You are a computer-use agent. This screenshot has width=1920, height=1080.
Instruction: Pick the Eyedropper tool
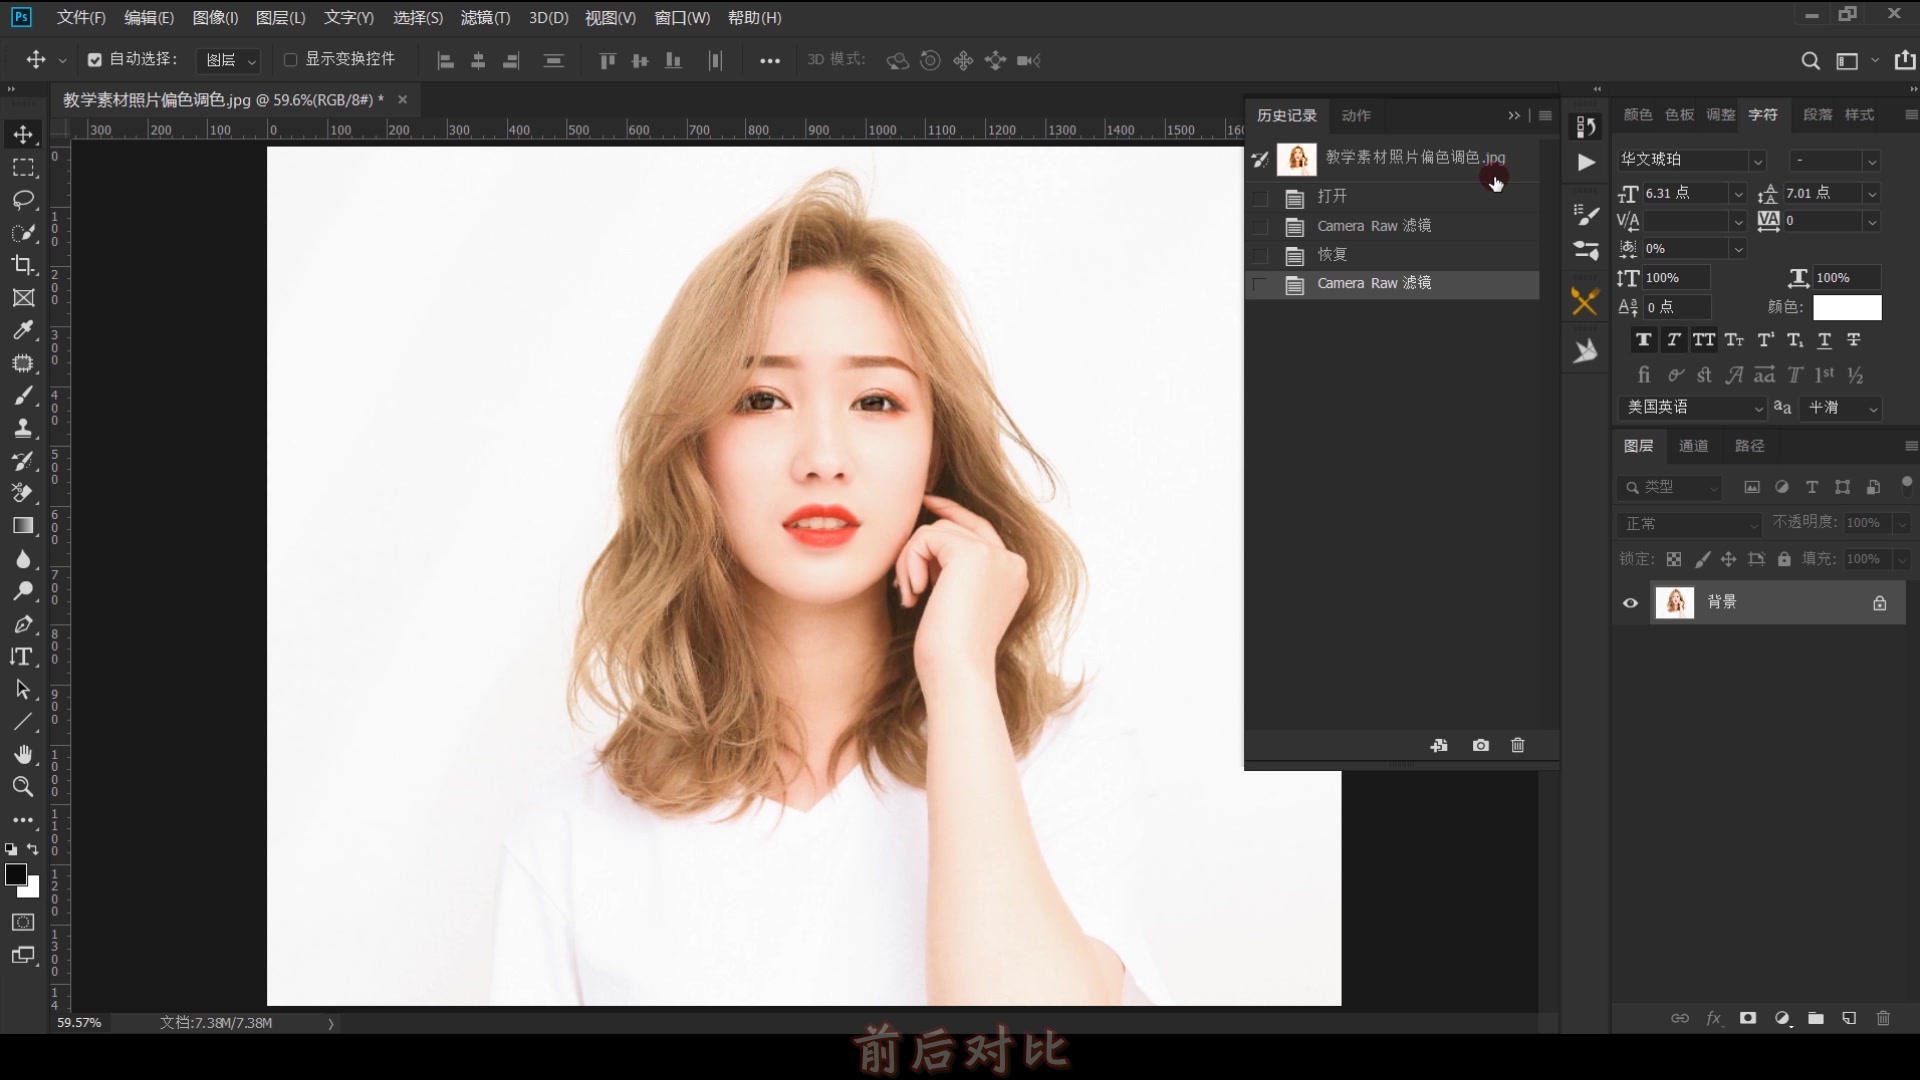(23, 330)
